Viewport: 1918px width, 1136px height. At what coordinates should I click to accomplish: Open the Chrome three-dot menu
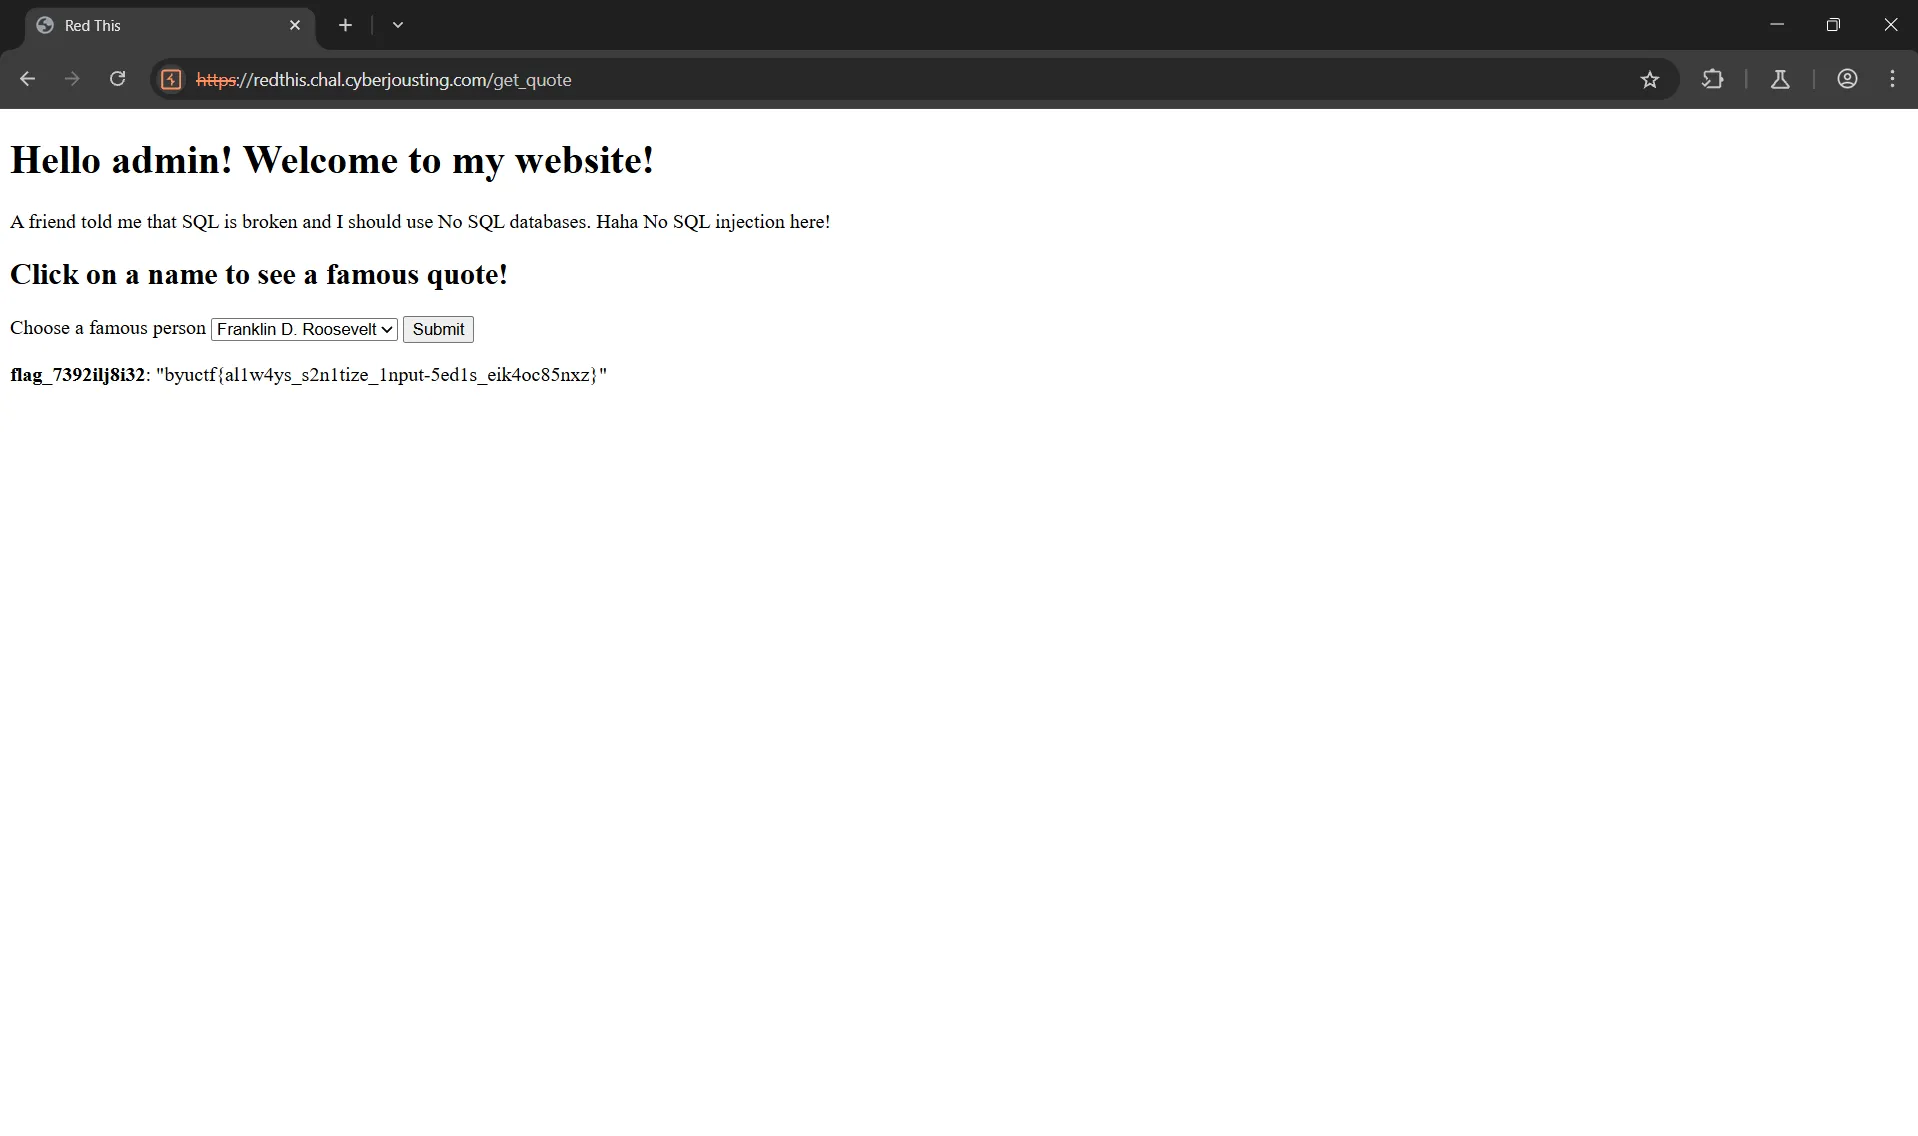click(1892, 79)
